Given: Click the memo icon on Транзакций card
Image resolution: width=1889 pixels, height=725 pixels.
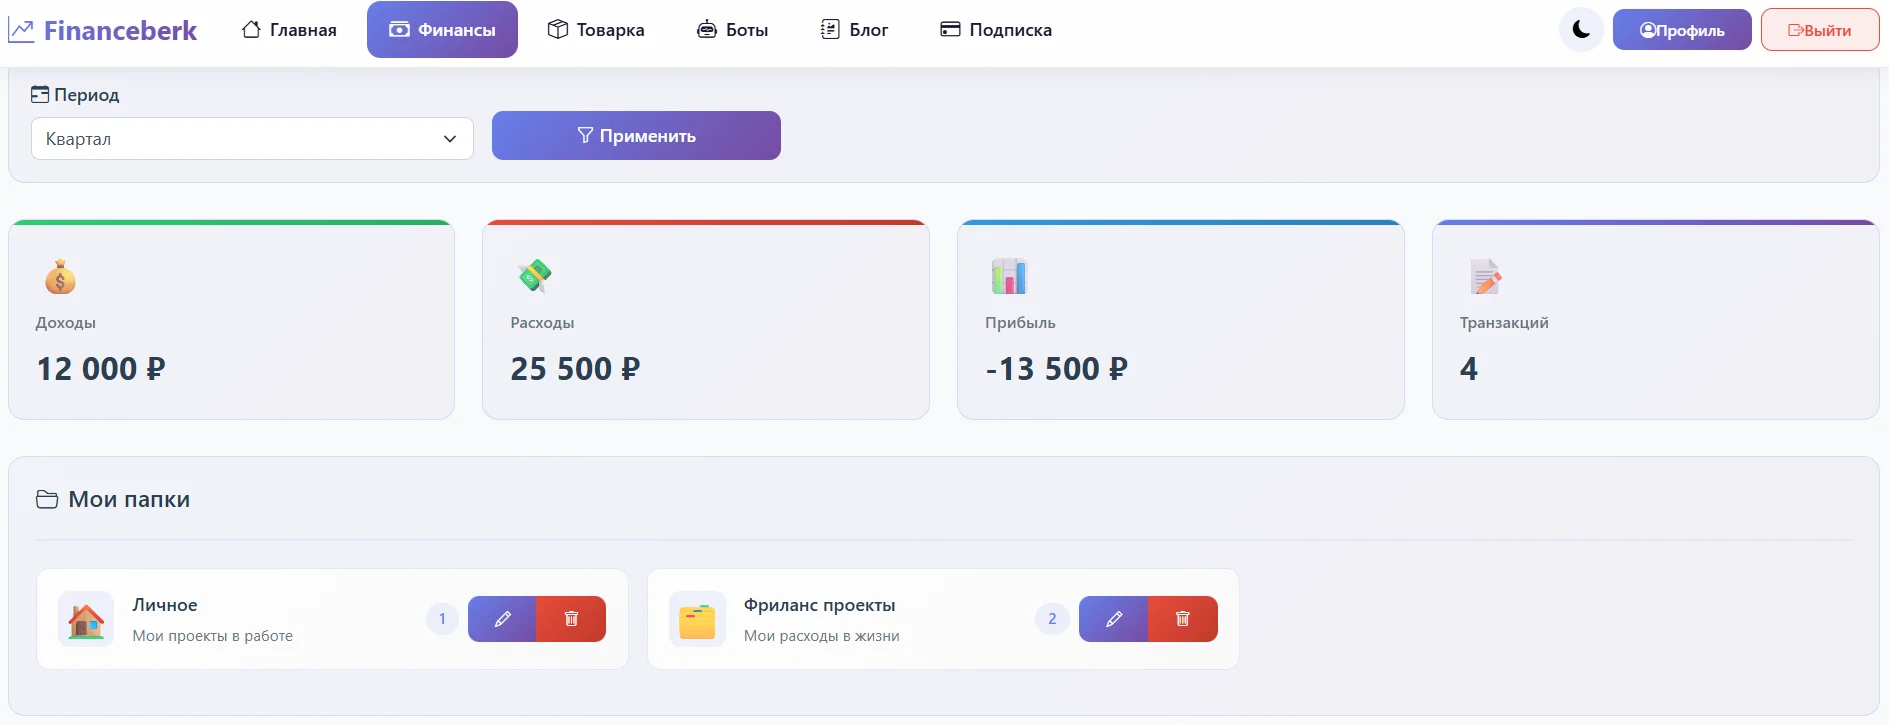Looking at the screenshot, I should click(x=1484, y=276).
